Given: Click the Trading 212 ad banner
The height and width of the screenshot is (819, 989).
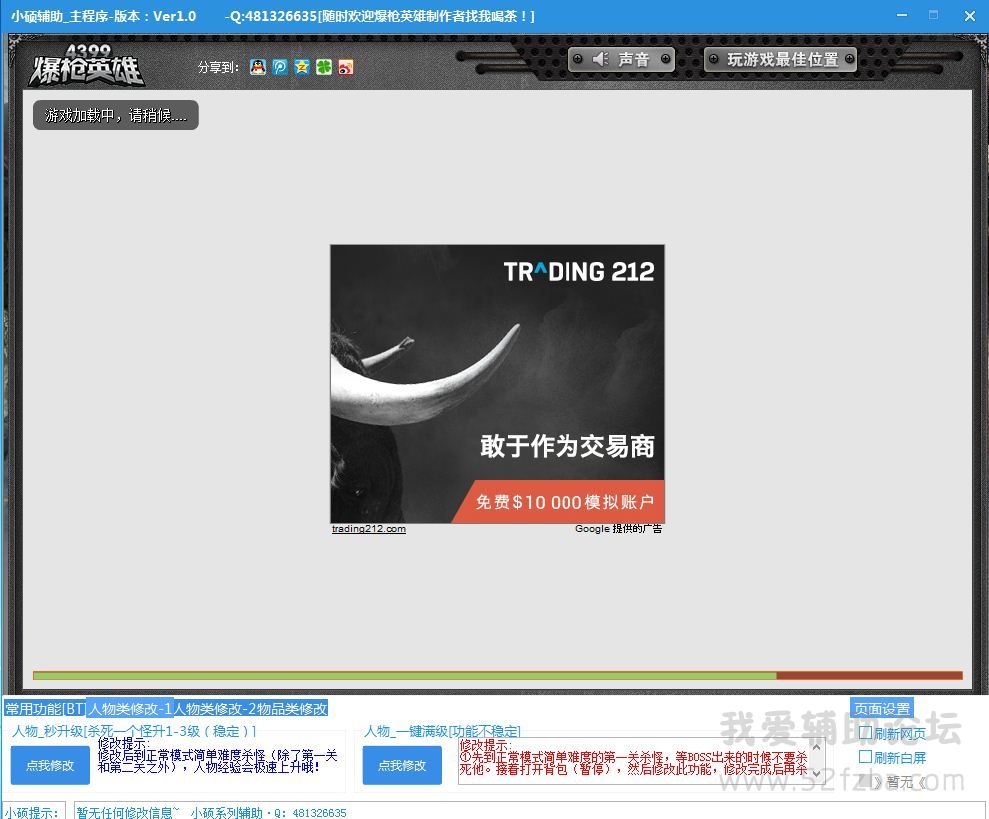Looking at the screenshot, I should point(497,383).
